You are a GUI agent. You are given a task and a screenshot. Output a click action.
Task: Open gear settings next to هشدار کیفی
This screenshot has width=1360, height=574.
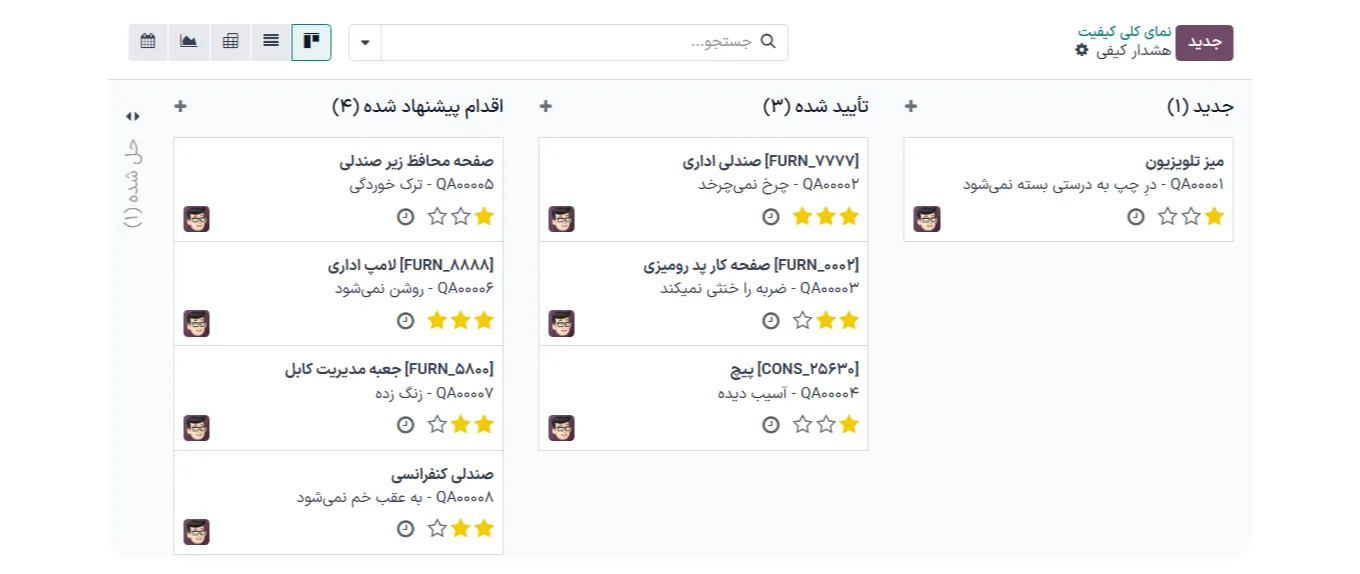click(x=1081, y=50)
